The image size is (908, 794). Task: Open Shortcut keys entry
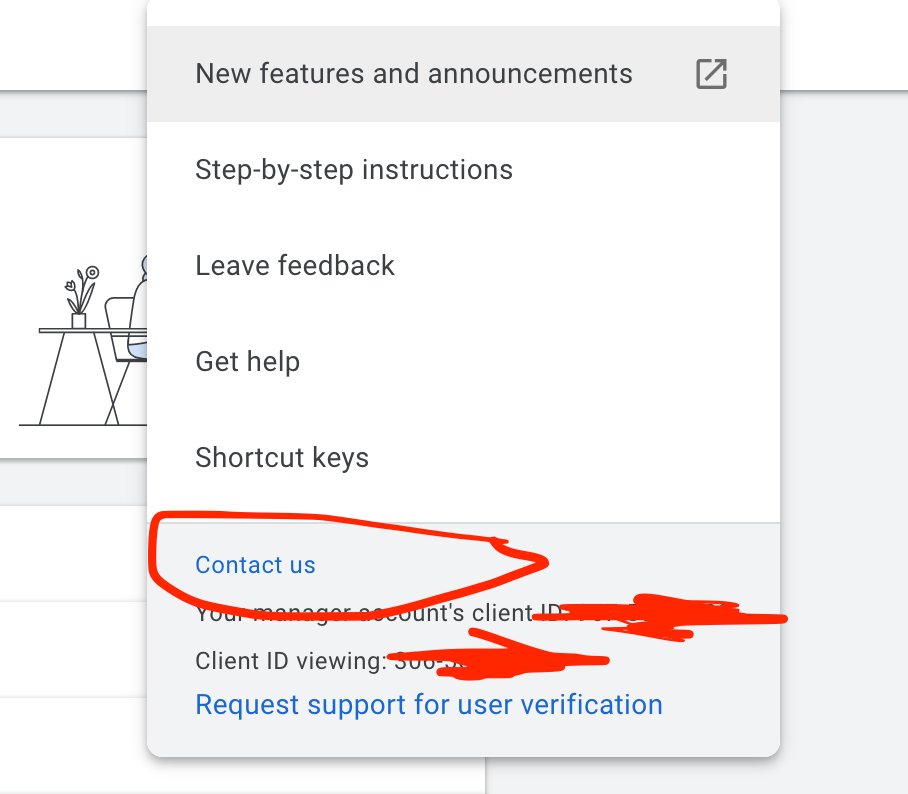(x=282, y=458)
